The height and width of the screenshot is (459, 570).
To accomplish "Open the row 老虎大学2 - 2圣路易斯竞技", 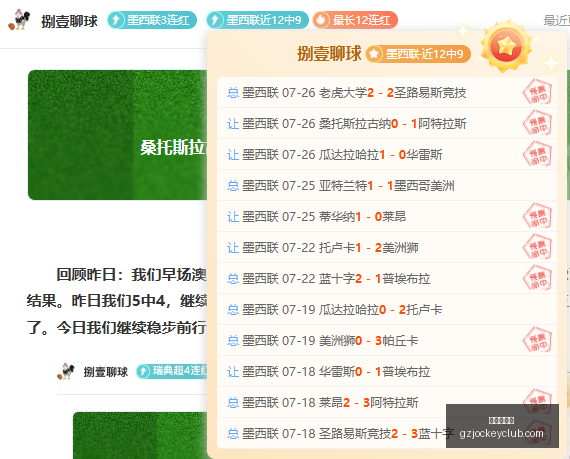I will click(387, 93).
